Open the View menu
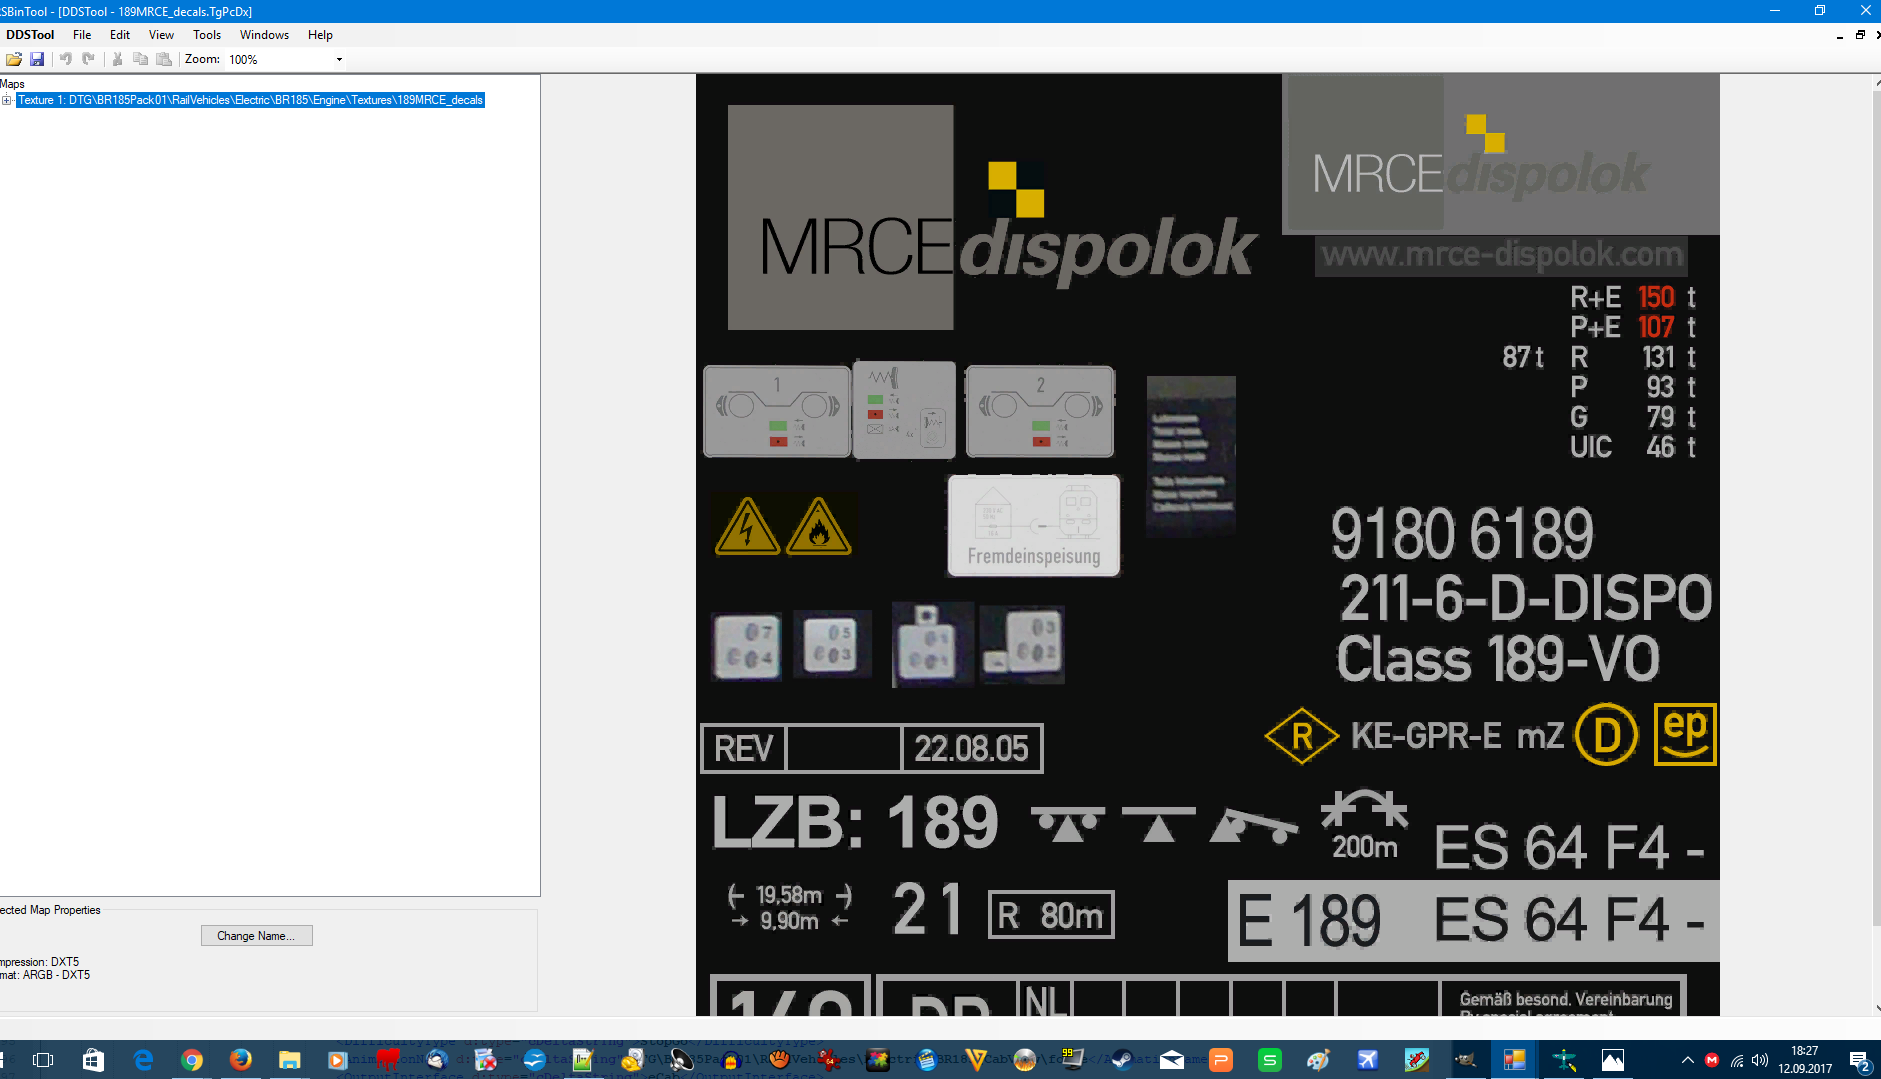The image size is (1881, 1079). 161,35
